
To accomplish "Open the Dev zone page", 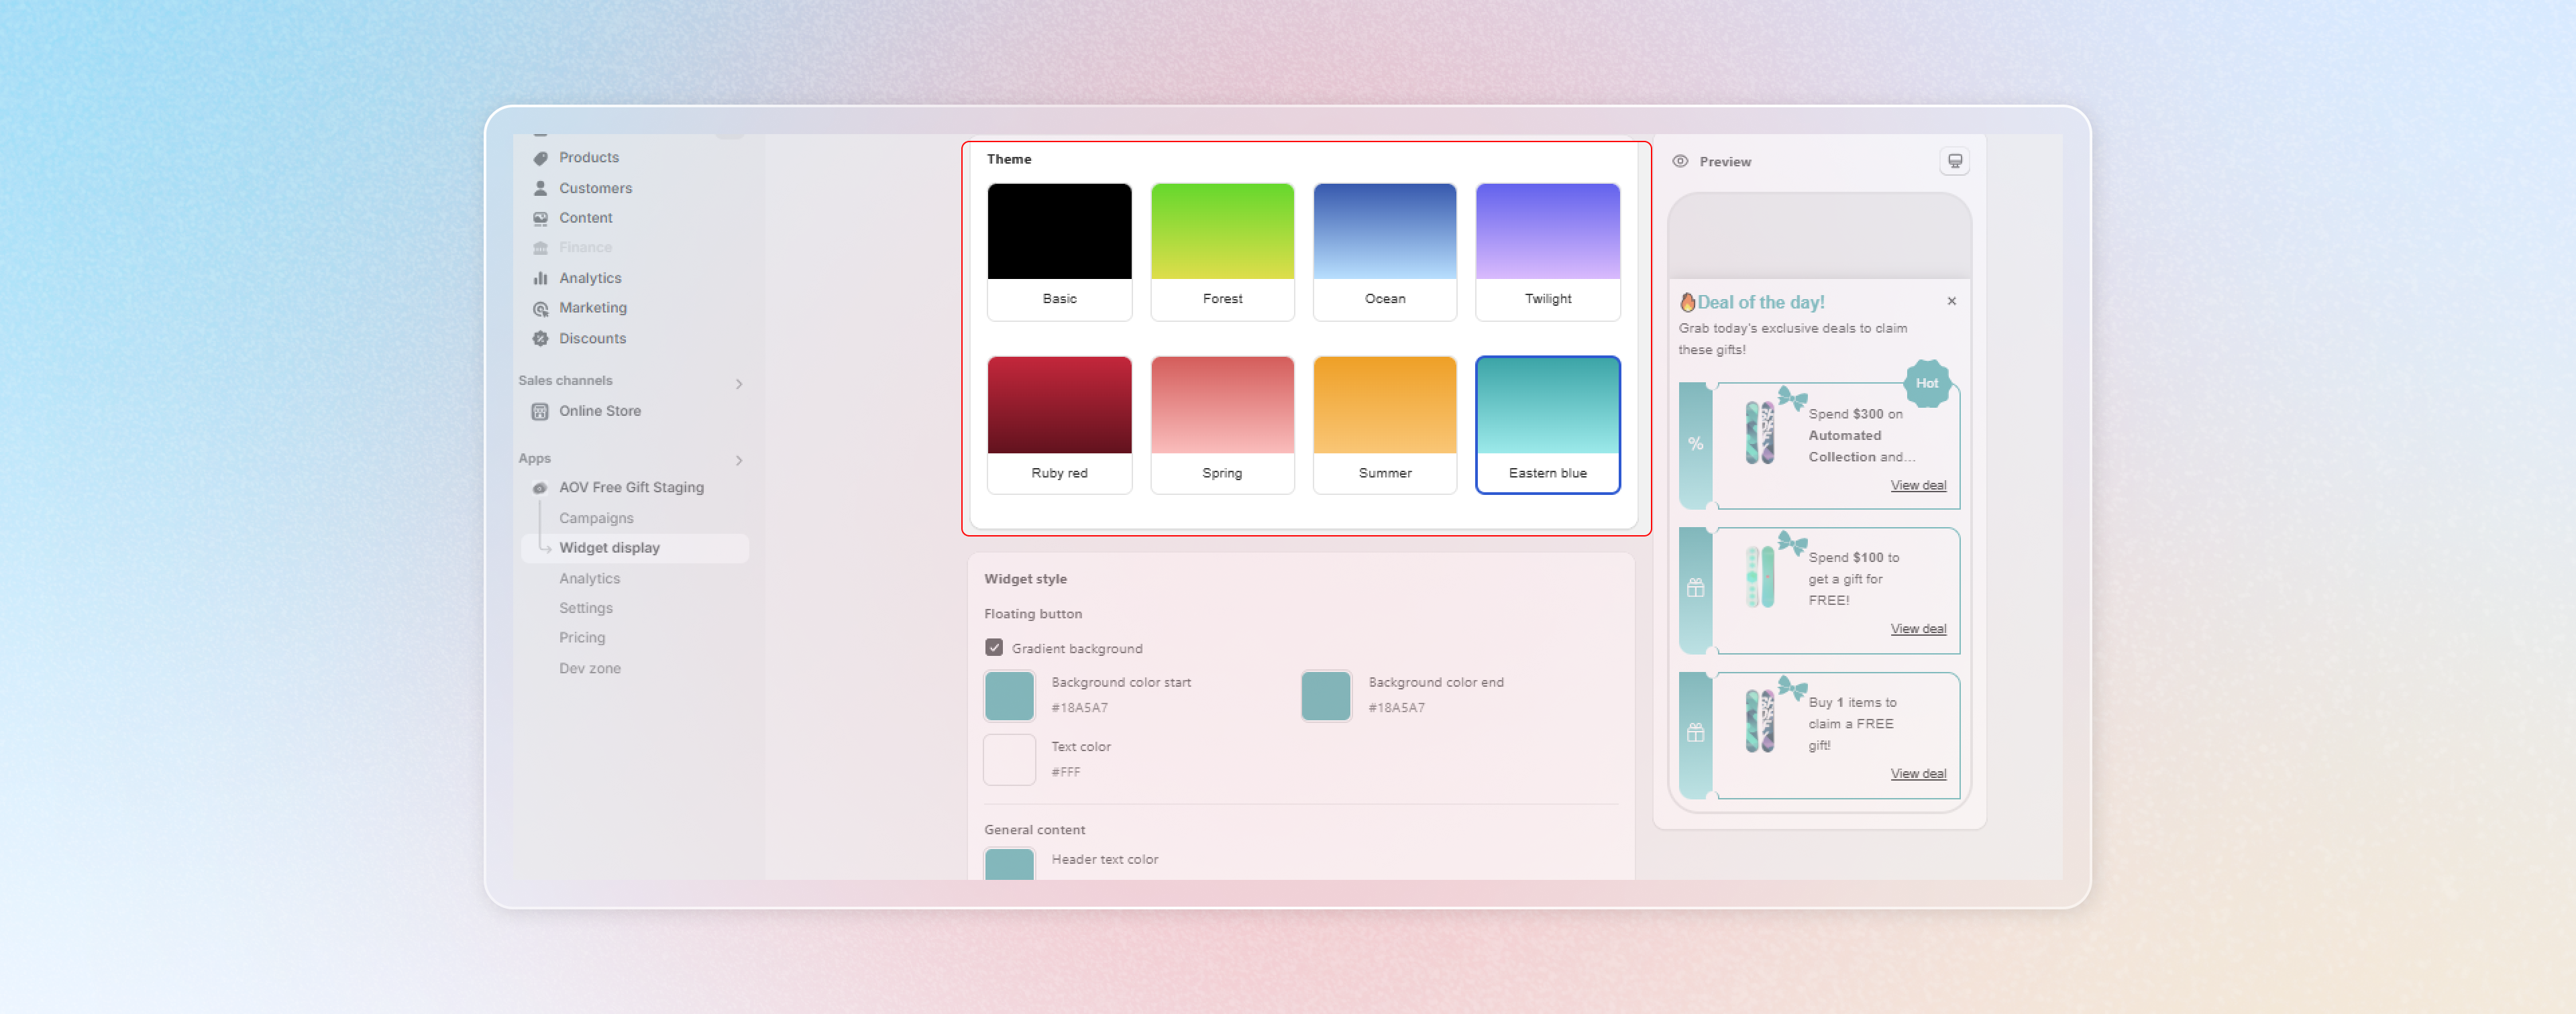I will [x=590, y=668].
